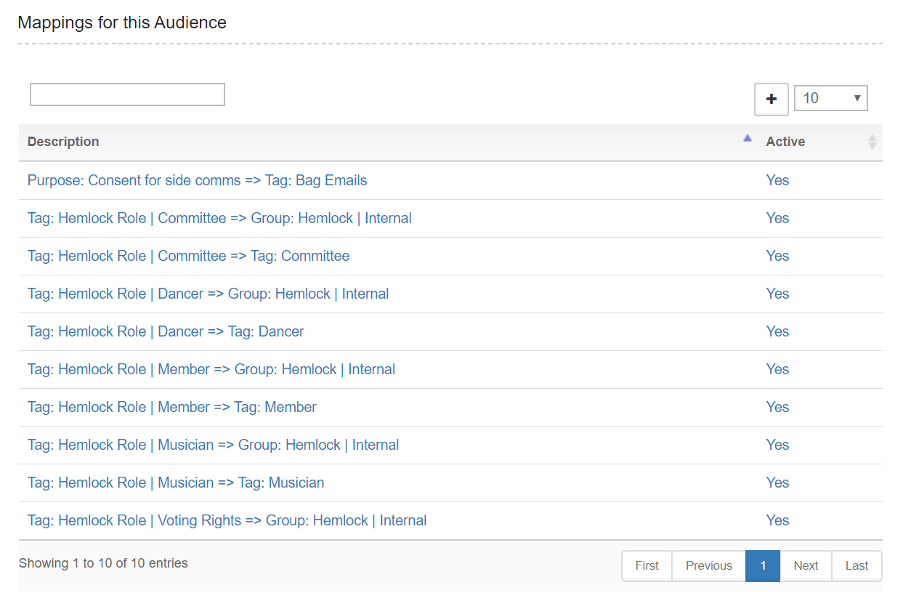Sort by the Active column arrows
The image size is (902, 592).
coord(872,142)
